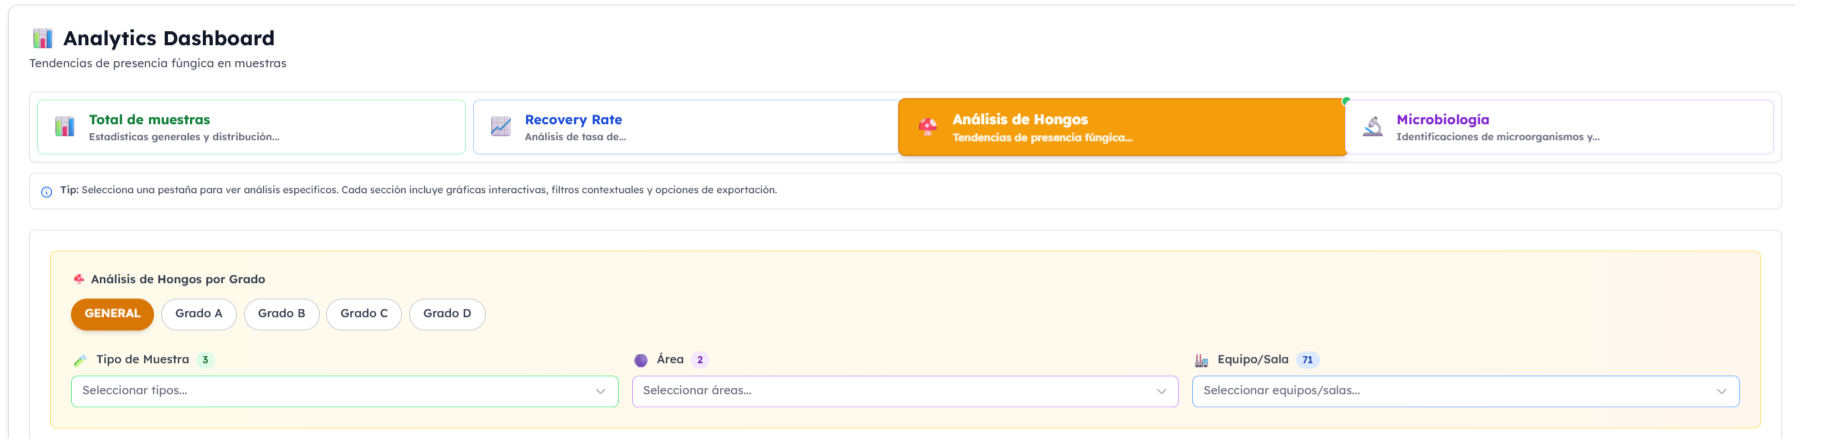Switch to the Total de muestras tab
This screenshot has height=445, width=1843.
[251, 127]
